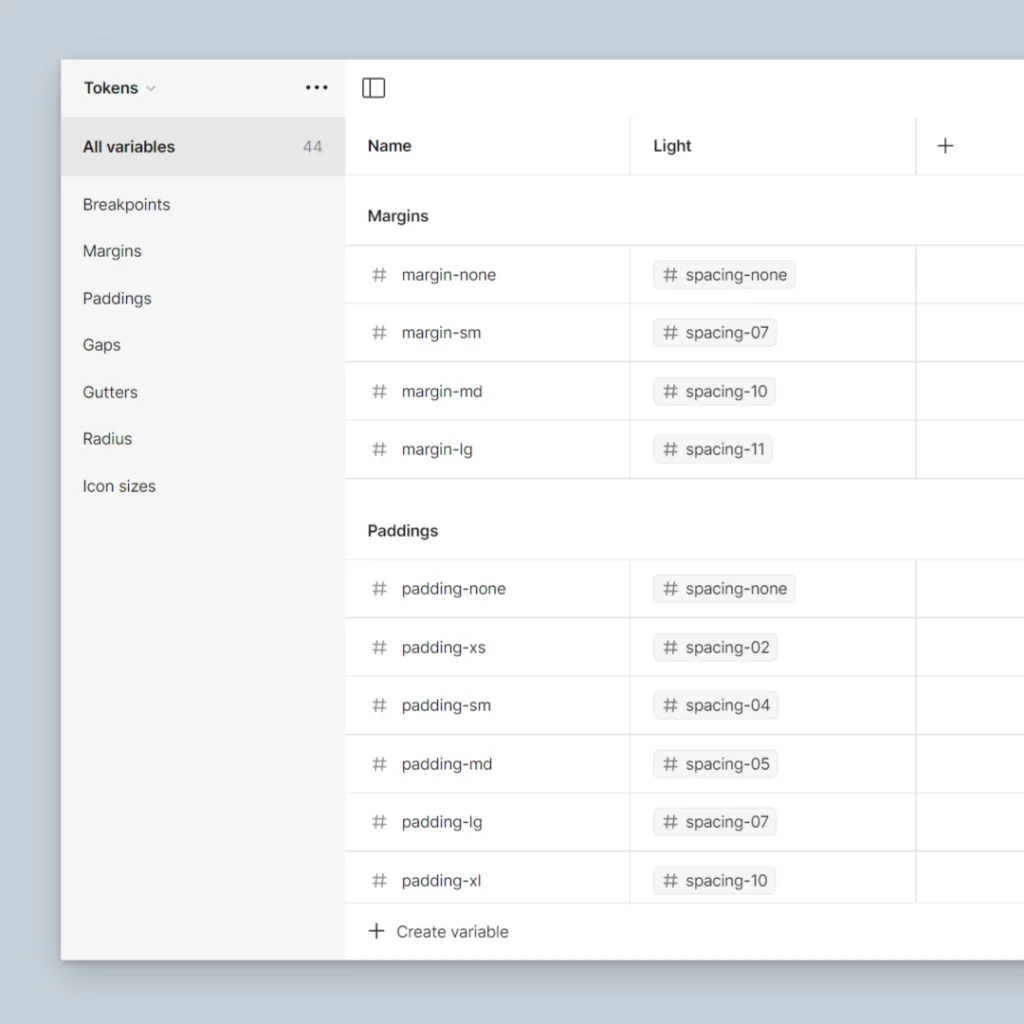The width and height of the screenshot is (1024, 1024).
Task: Click the number icon next to padding-xl
Action: point(379,880)
